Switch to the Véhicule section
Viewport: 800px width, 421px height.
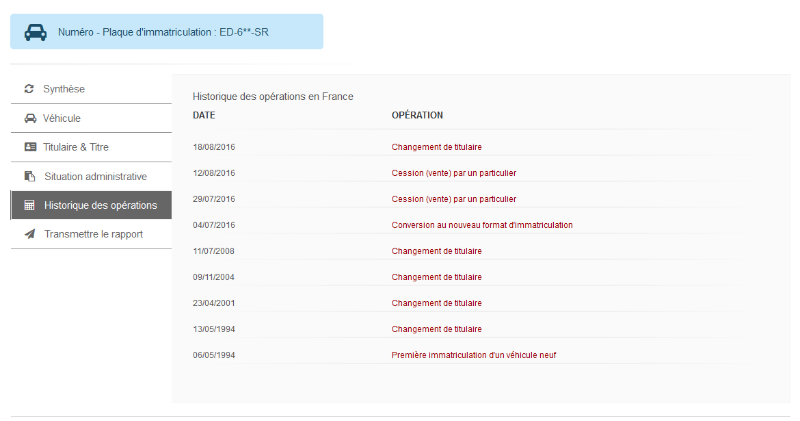click(91, 118)
